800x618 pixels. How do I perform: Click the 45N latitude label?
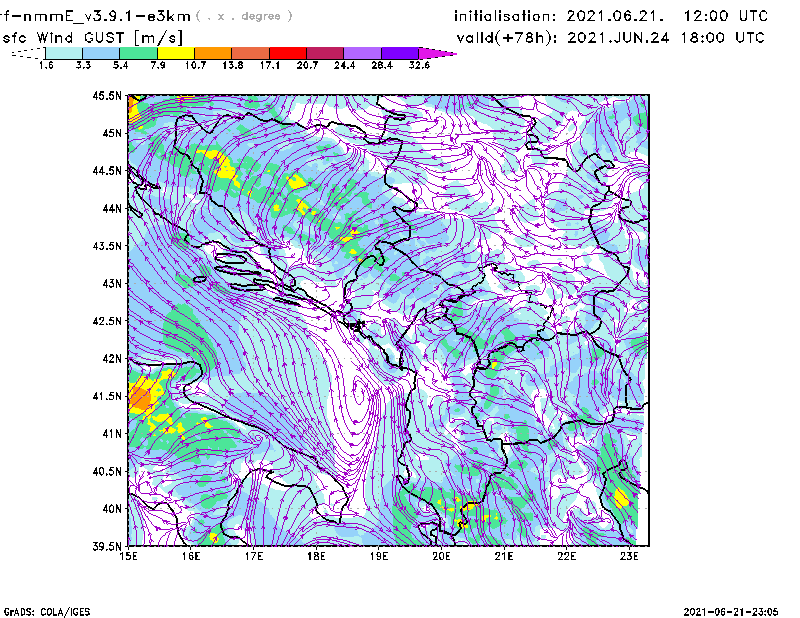coord(112,133)
